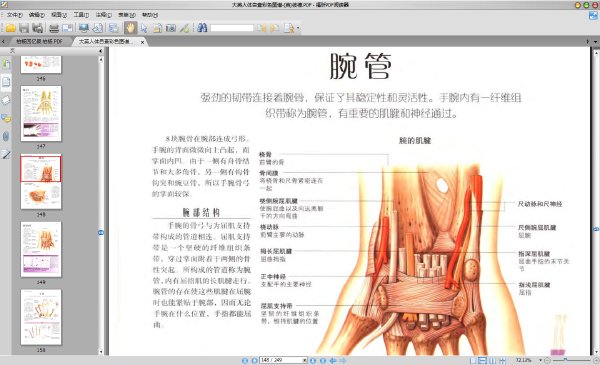The width and height of the screenshot is (600, 365).
Task: Switch to facing pages layout
Action: [493, 360]
